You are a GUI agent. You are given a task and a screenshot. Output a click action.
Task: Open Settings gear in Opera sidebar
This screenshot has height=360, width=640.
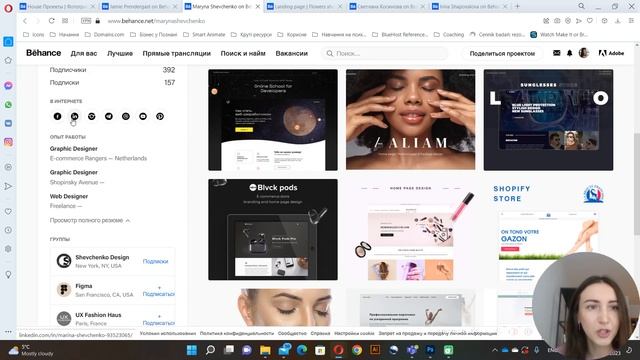8,249
